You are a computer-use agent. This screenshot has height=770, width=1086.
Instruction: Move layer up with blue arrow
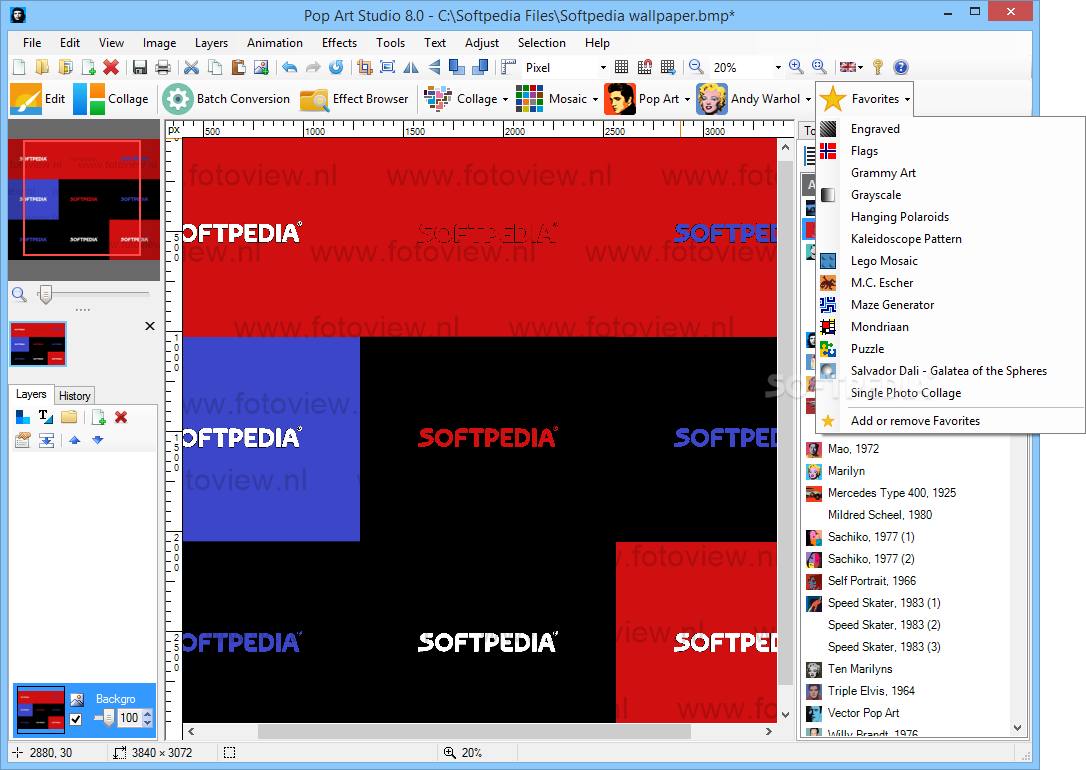coord(75,440)
